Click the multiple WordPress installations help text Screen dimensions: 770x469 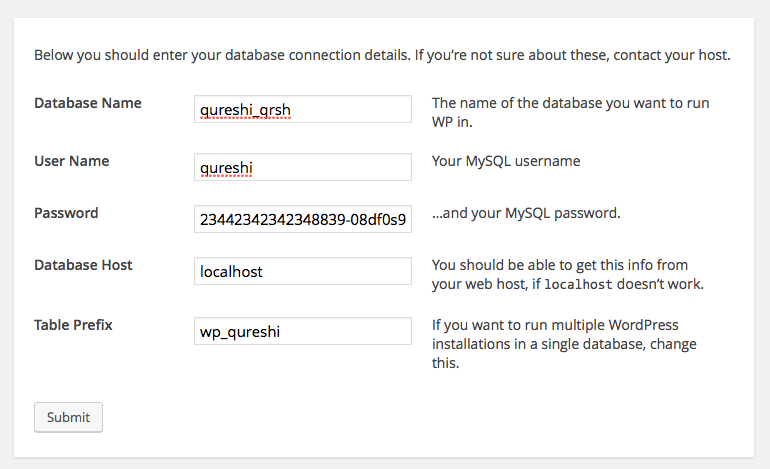564,344
